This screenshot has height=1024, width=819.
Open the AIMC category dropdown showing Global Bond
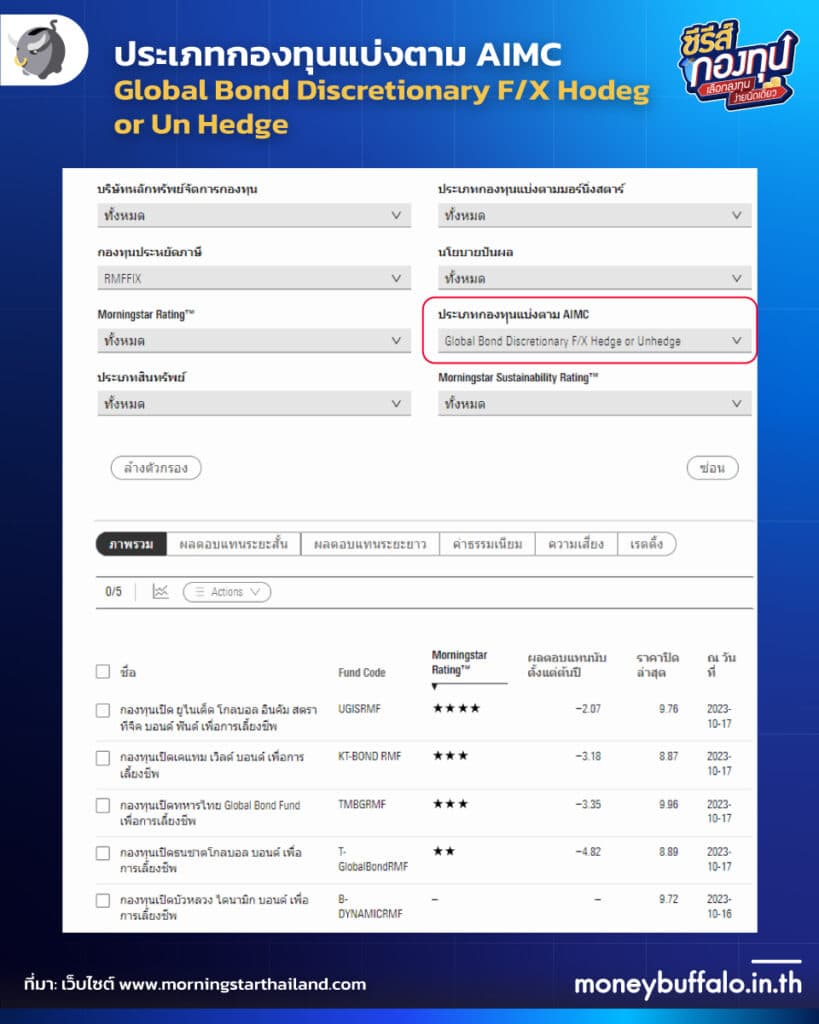(594, 341)
